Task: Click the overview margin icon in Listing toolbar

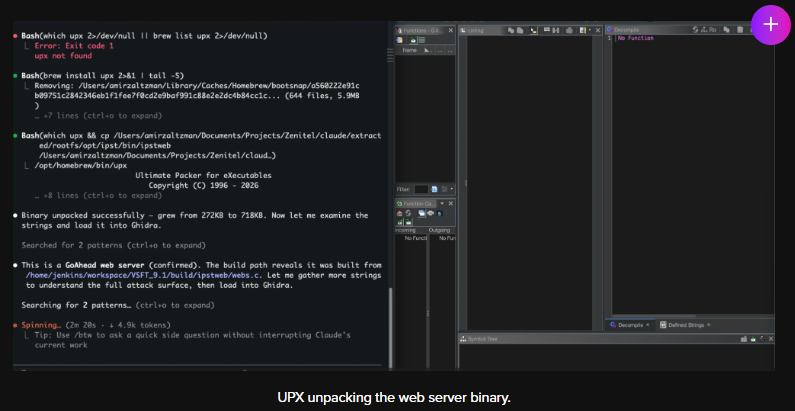Action: [x=583, y=30]
